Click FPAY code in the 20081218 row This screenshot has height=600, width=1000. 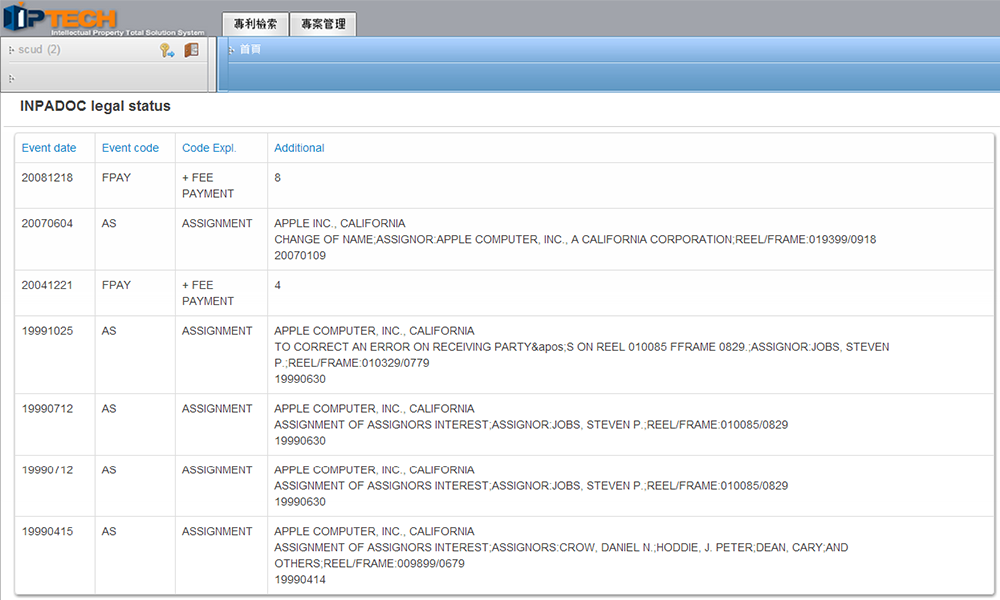click(116, 178)
